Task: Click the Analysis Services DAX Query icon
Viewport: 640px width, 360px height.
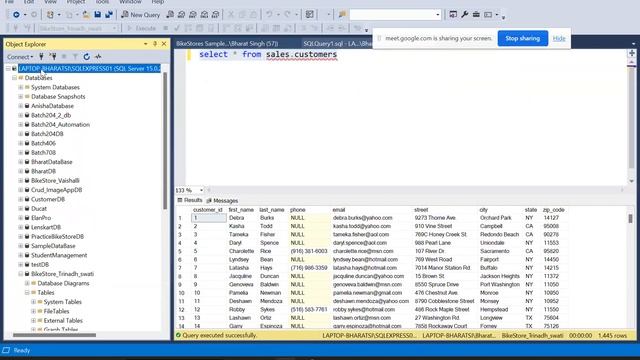Action: click(x=216, y=15)
